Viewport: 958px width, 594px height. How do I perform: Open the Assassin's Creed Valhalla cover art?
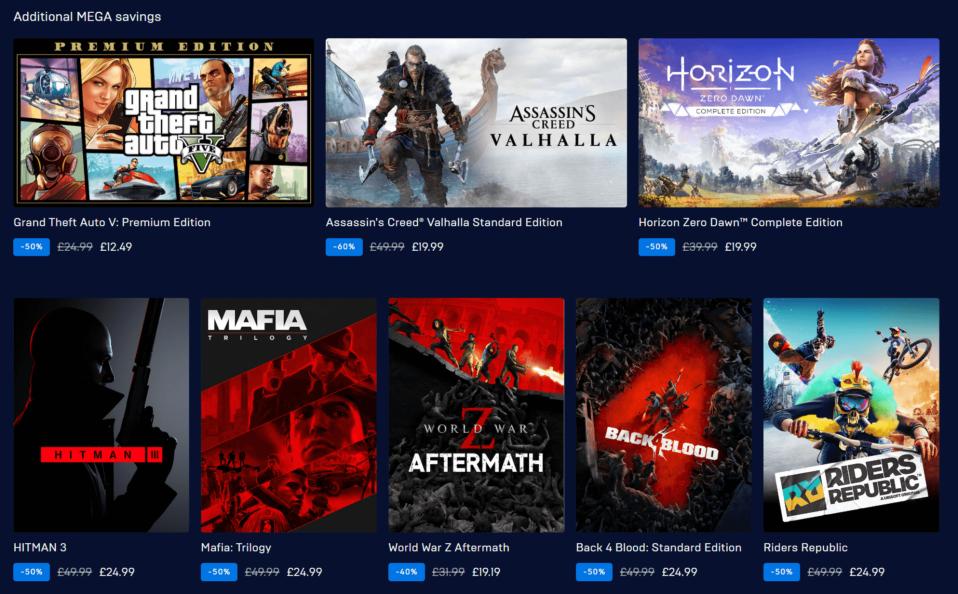pyautogui.click(x=476, y=122)
